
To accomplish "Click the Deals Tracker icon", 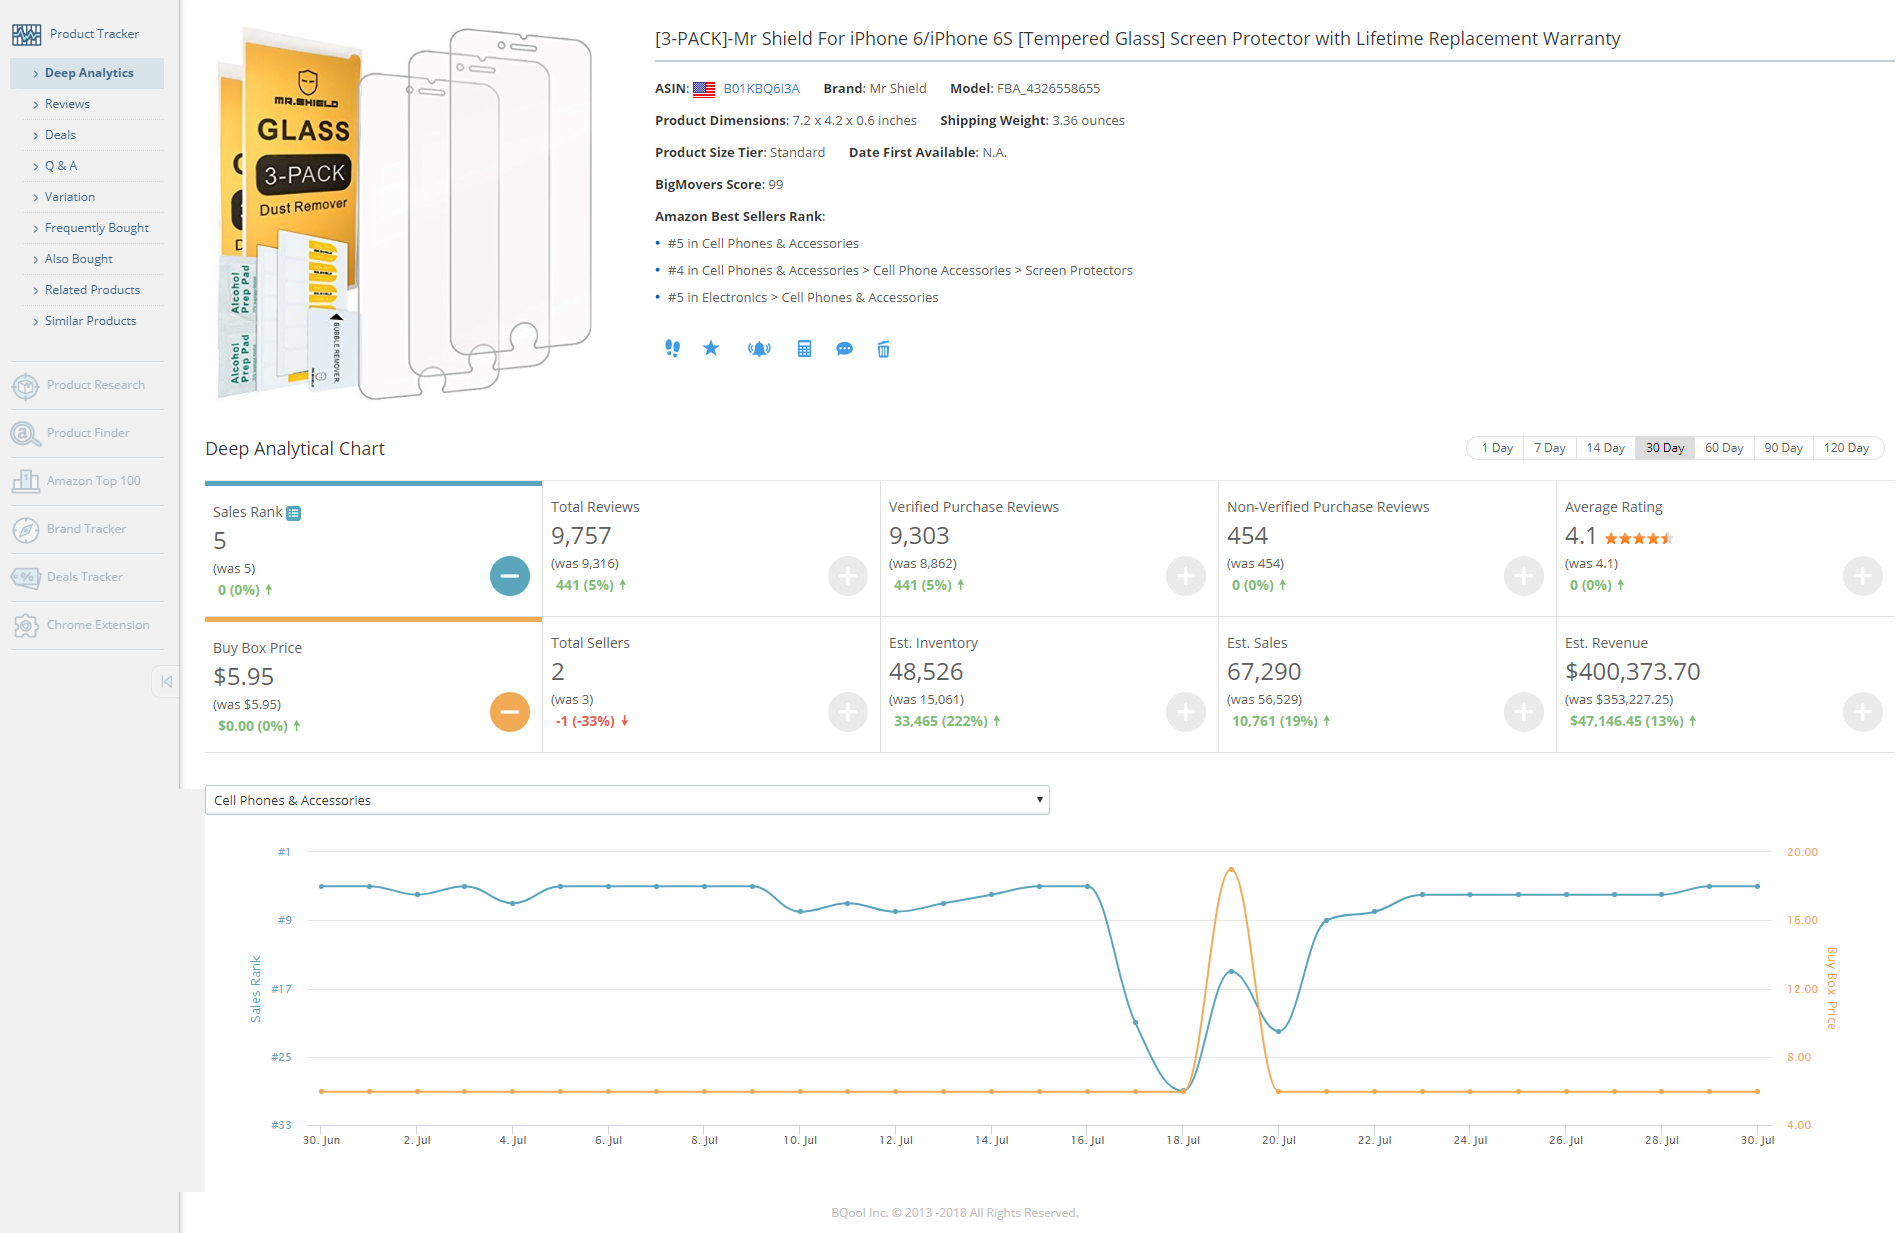I will coord(25,577).
